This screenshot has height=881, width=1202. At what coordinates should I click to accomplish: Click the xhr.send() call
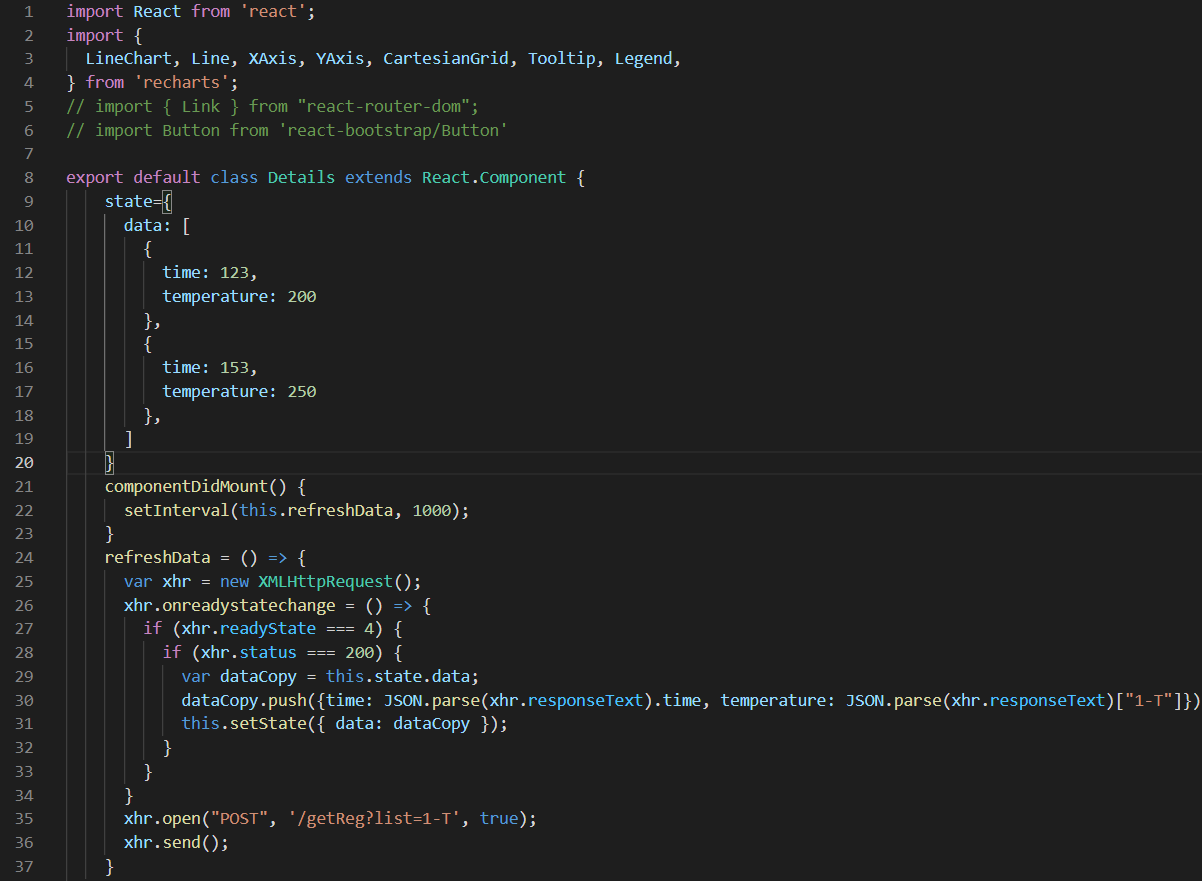pyautogui.click(x=177, y=843)
